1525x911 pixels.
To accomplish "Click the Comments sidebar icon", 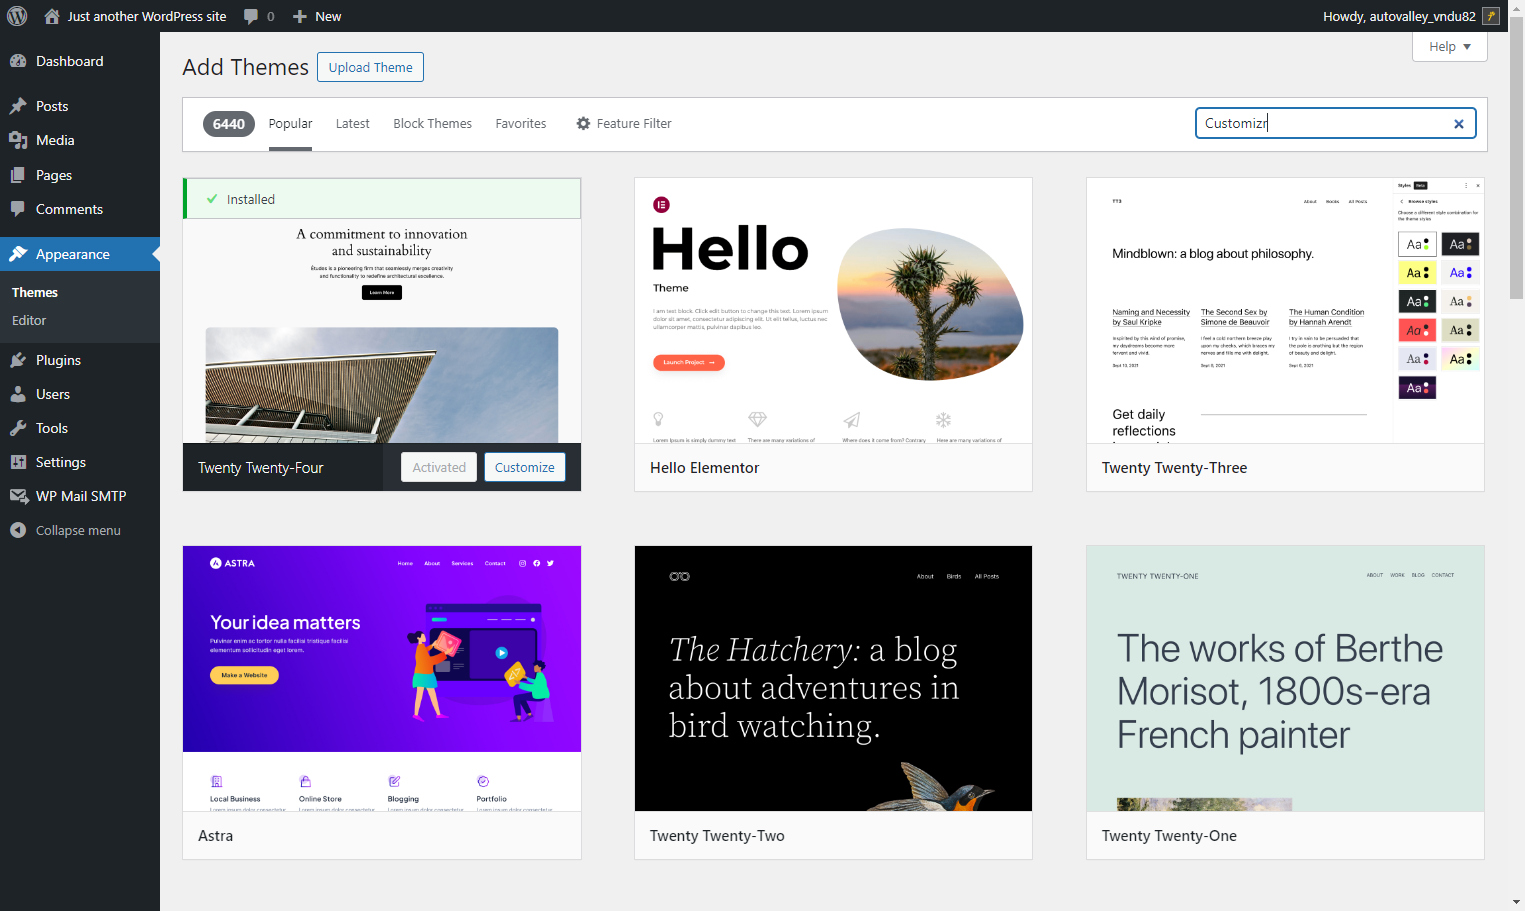I will [x=18, y=209].
